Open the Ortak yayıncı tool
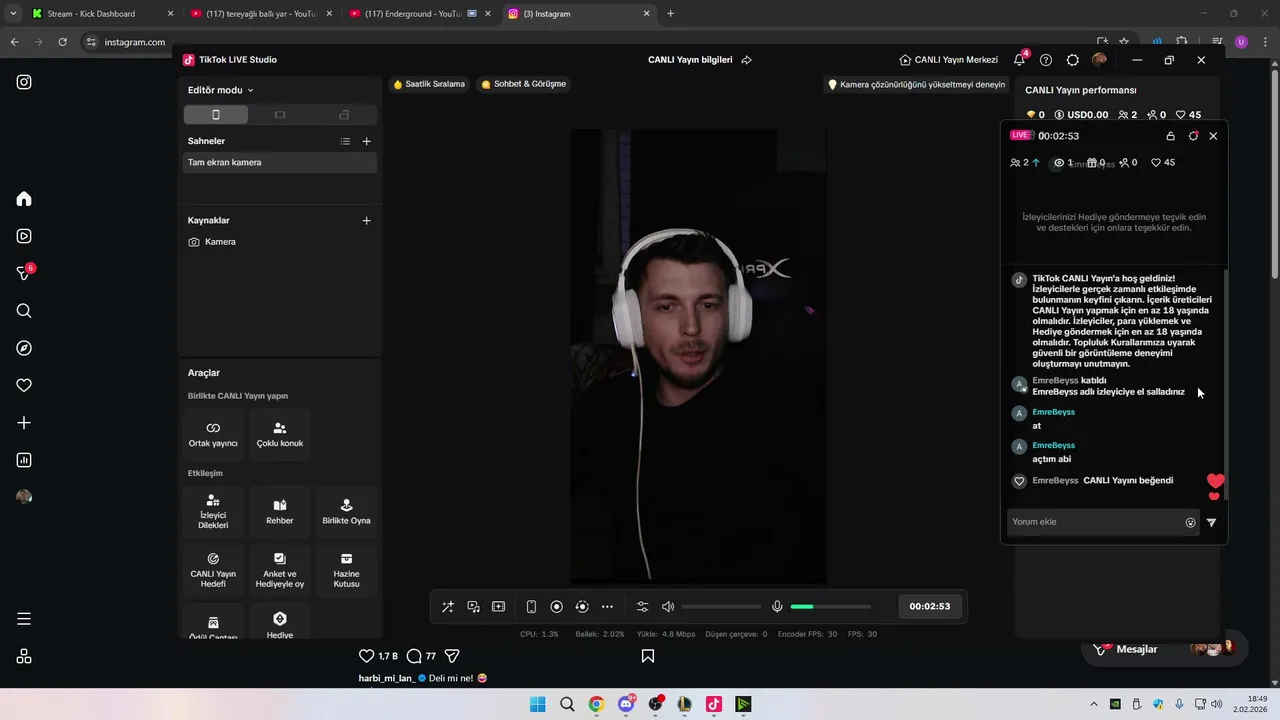Screen dimensions: 1280x720 click(213, 434)
